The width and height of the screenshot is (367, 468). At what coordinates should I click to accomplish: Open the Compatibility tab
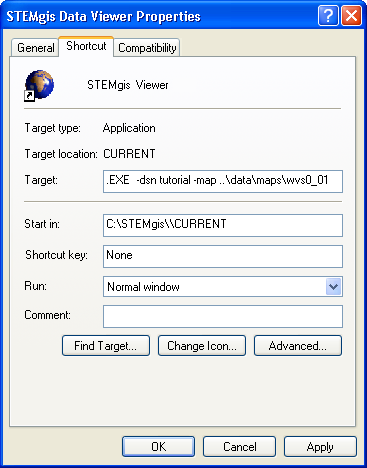coord(147,48)
